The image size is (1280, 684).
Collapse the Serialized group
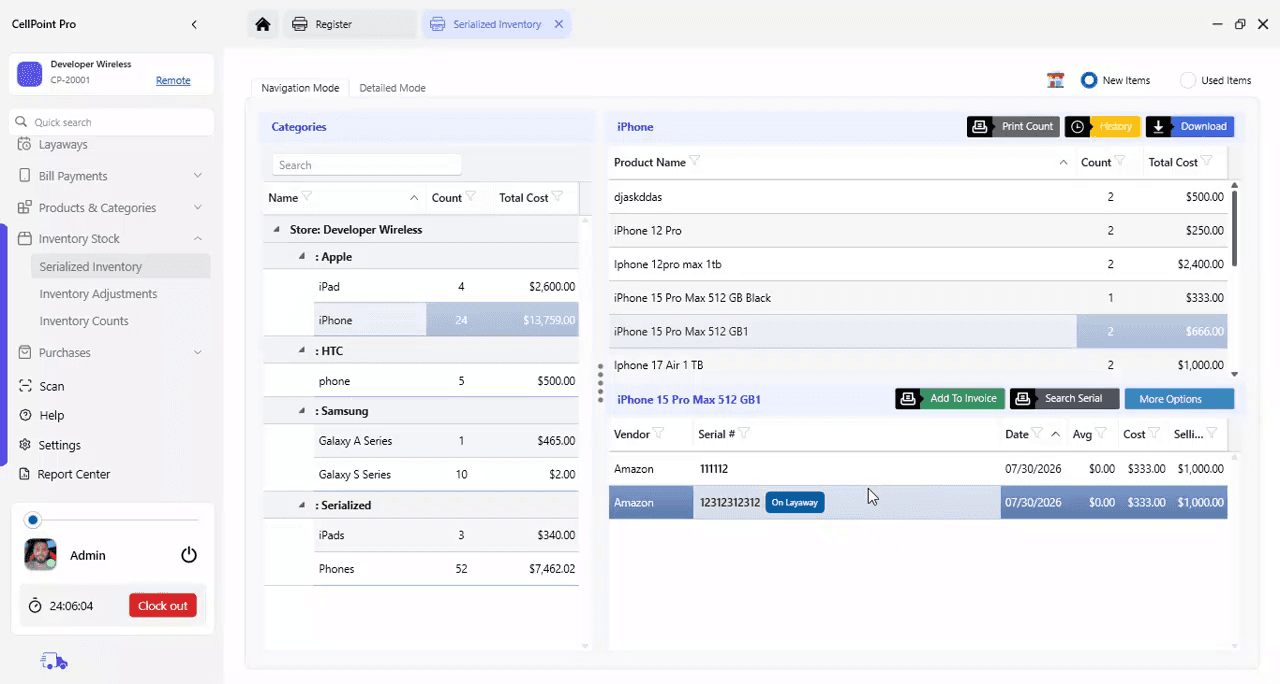point(302,505)
